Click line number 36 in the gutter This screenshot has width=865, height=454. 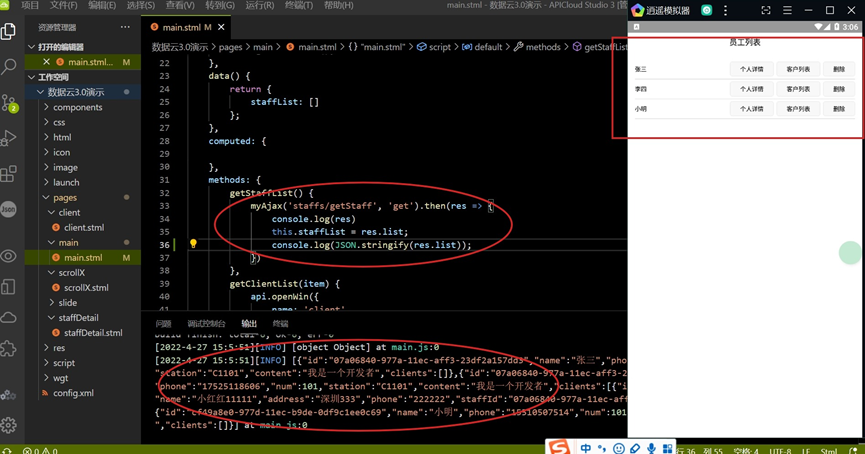pyautogui.click(x=164, y=244)
